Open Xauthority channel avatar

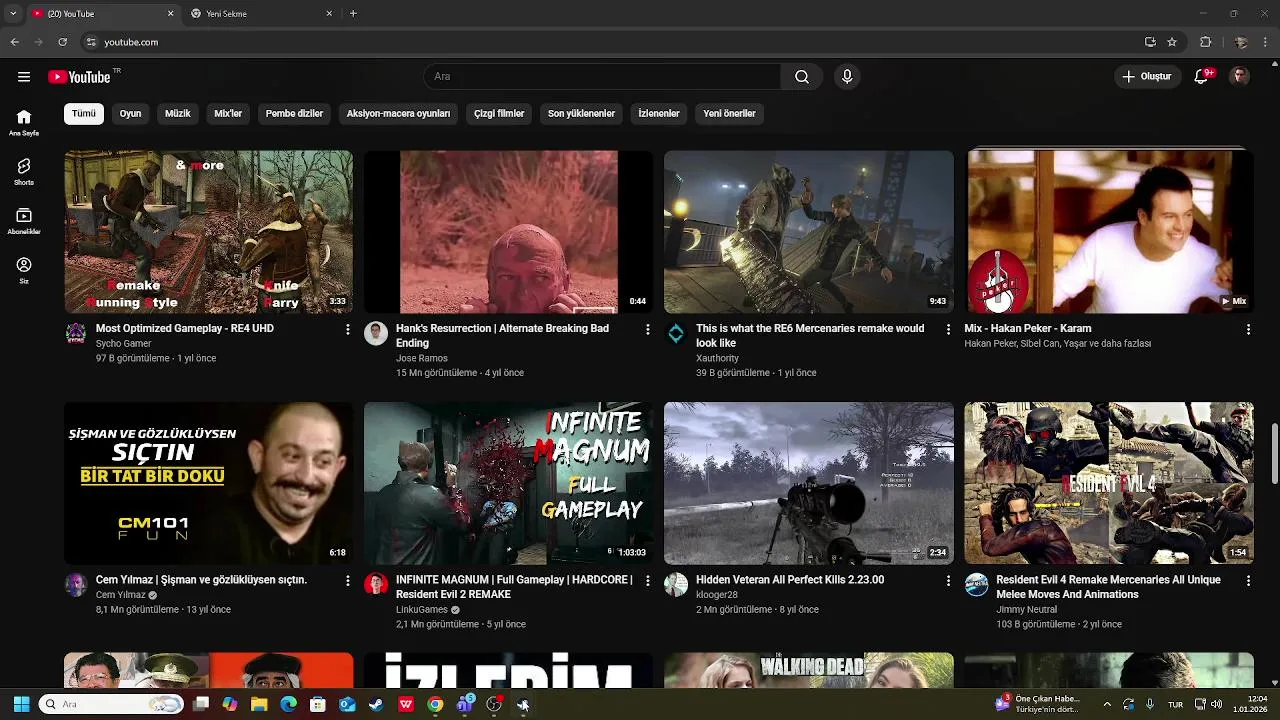[x=676, y=333]
